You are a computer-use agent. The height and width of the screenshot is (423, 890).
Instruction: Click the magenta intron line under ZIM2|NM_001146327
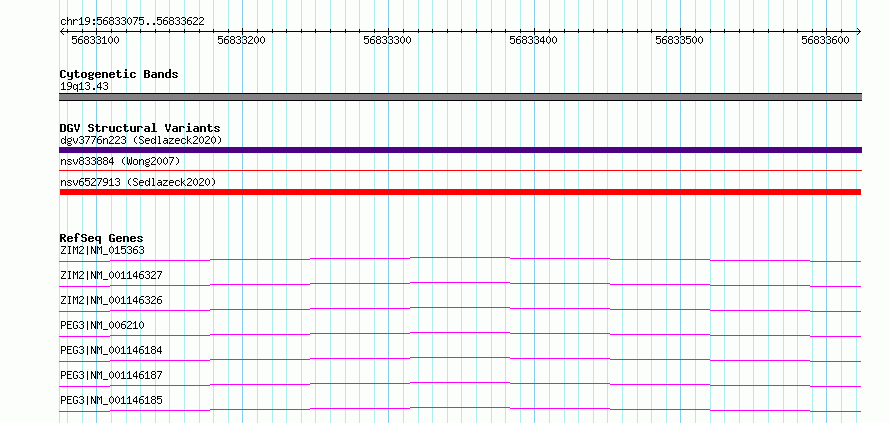click(x=460, y=283)
